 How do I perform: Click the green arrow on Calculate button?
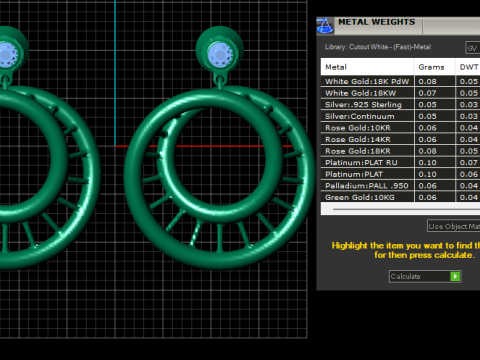tap(455, 276)
